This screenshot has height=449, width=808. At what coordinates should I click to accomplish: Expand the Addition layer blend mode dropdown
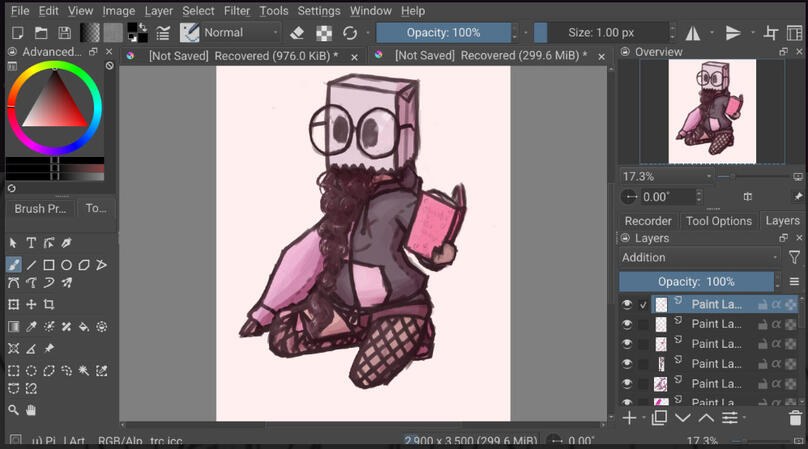point(699,258)
